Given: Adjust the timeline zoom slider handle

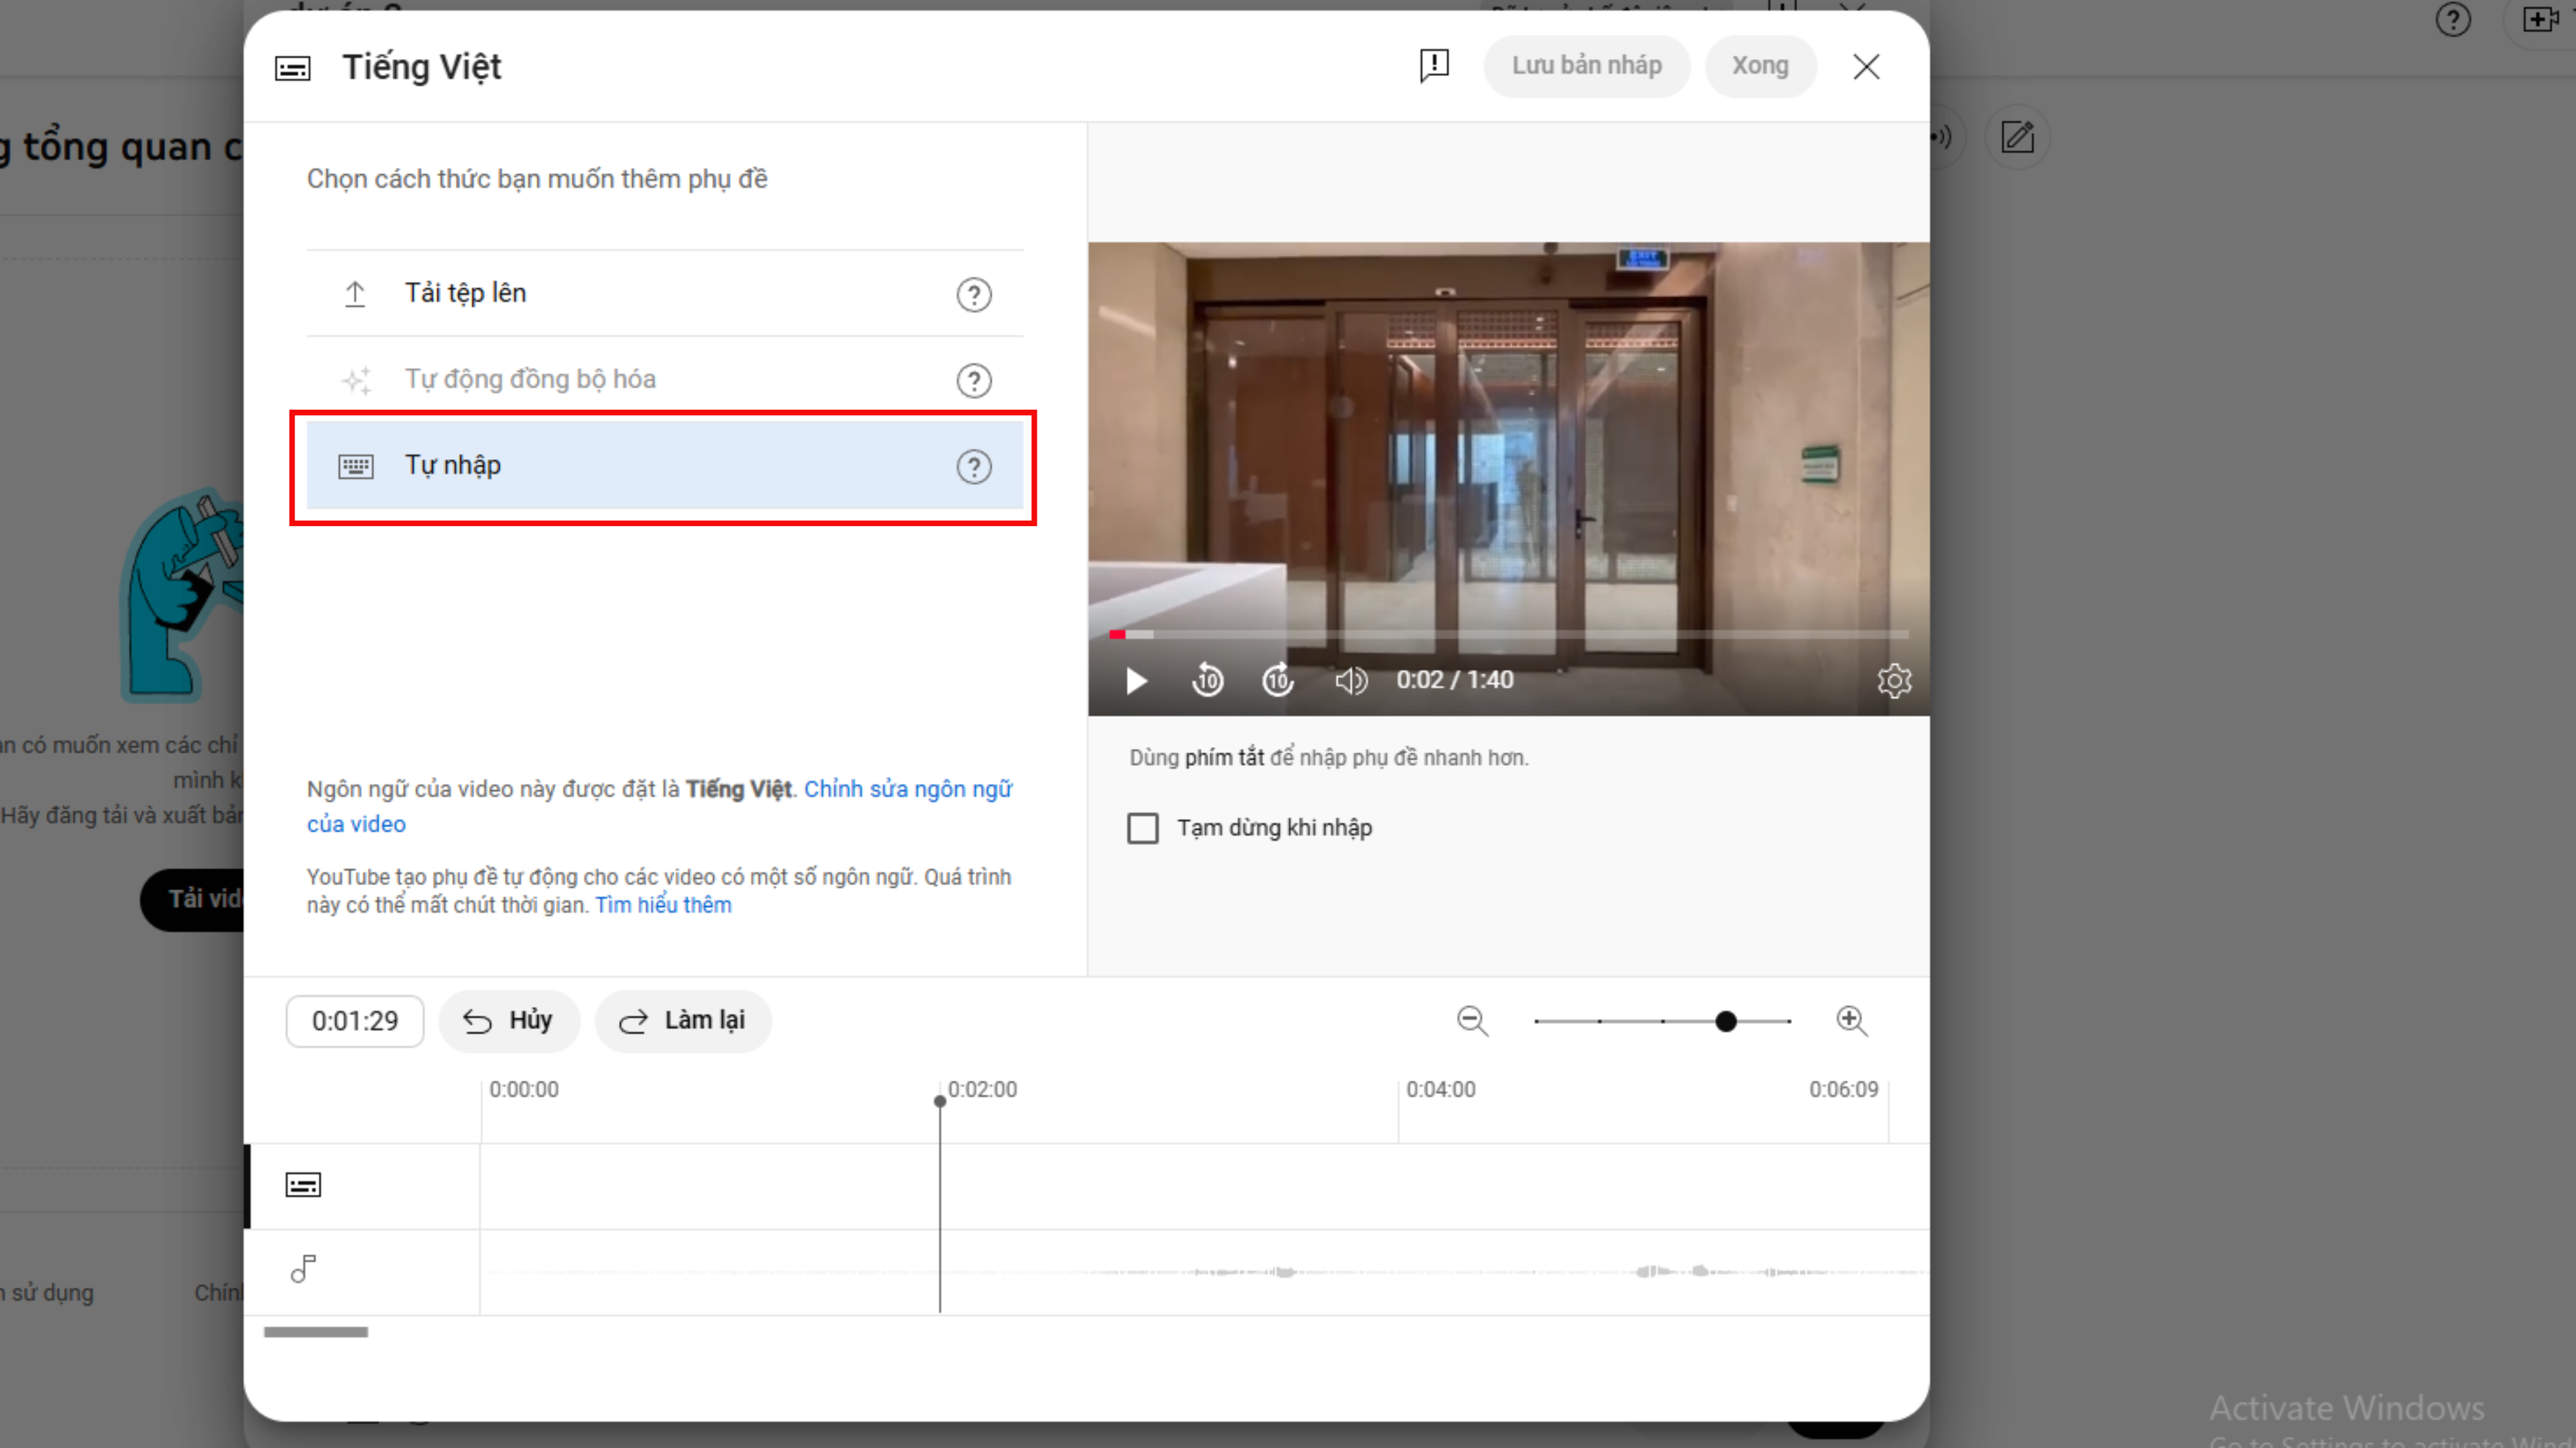Looking at the screenshot, I should click(1725, 1021).
